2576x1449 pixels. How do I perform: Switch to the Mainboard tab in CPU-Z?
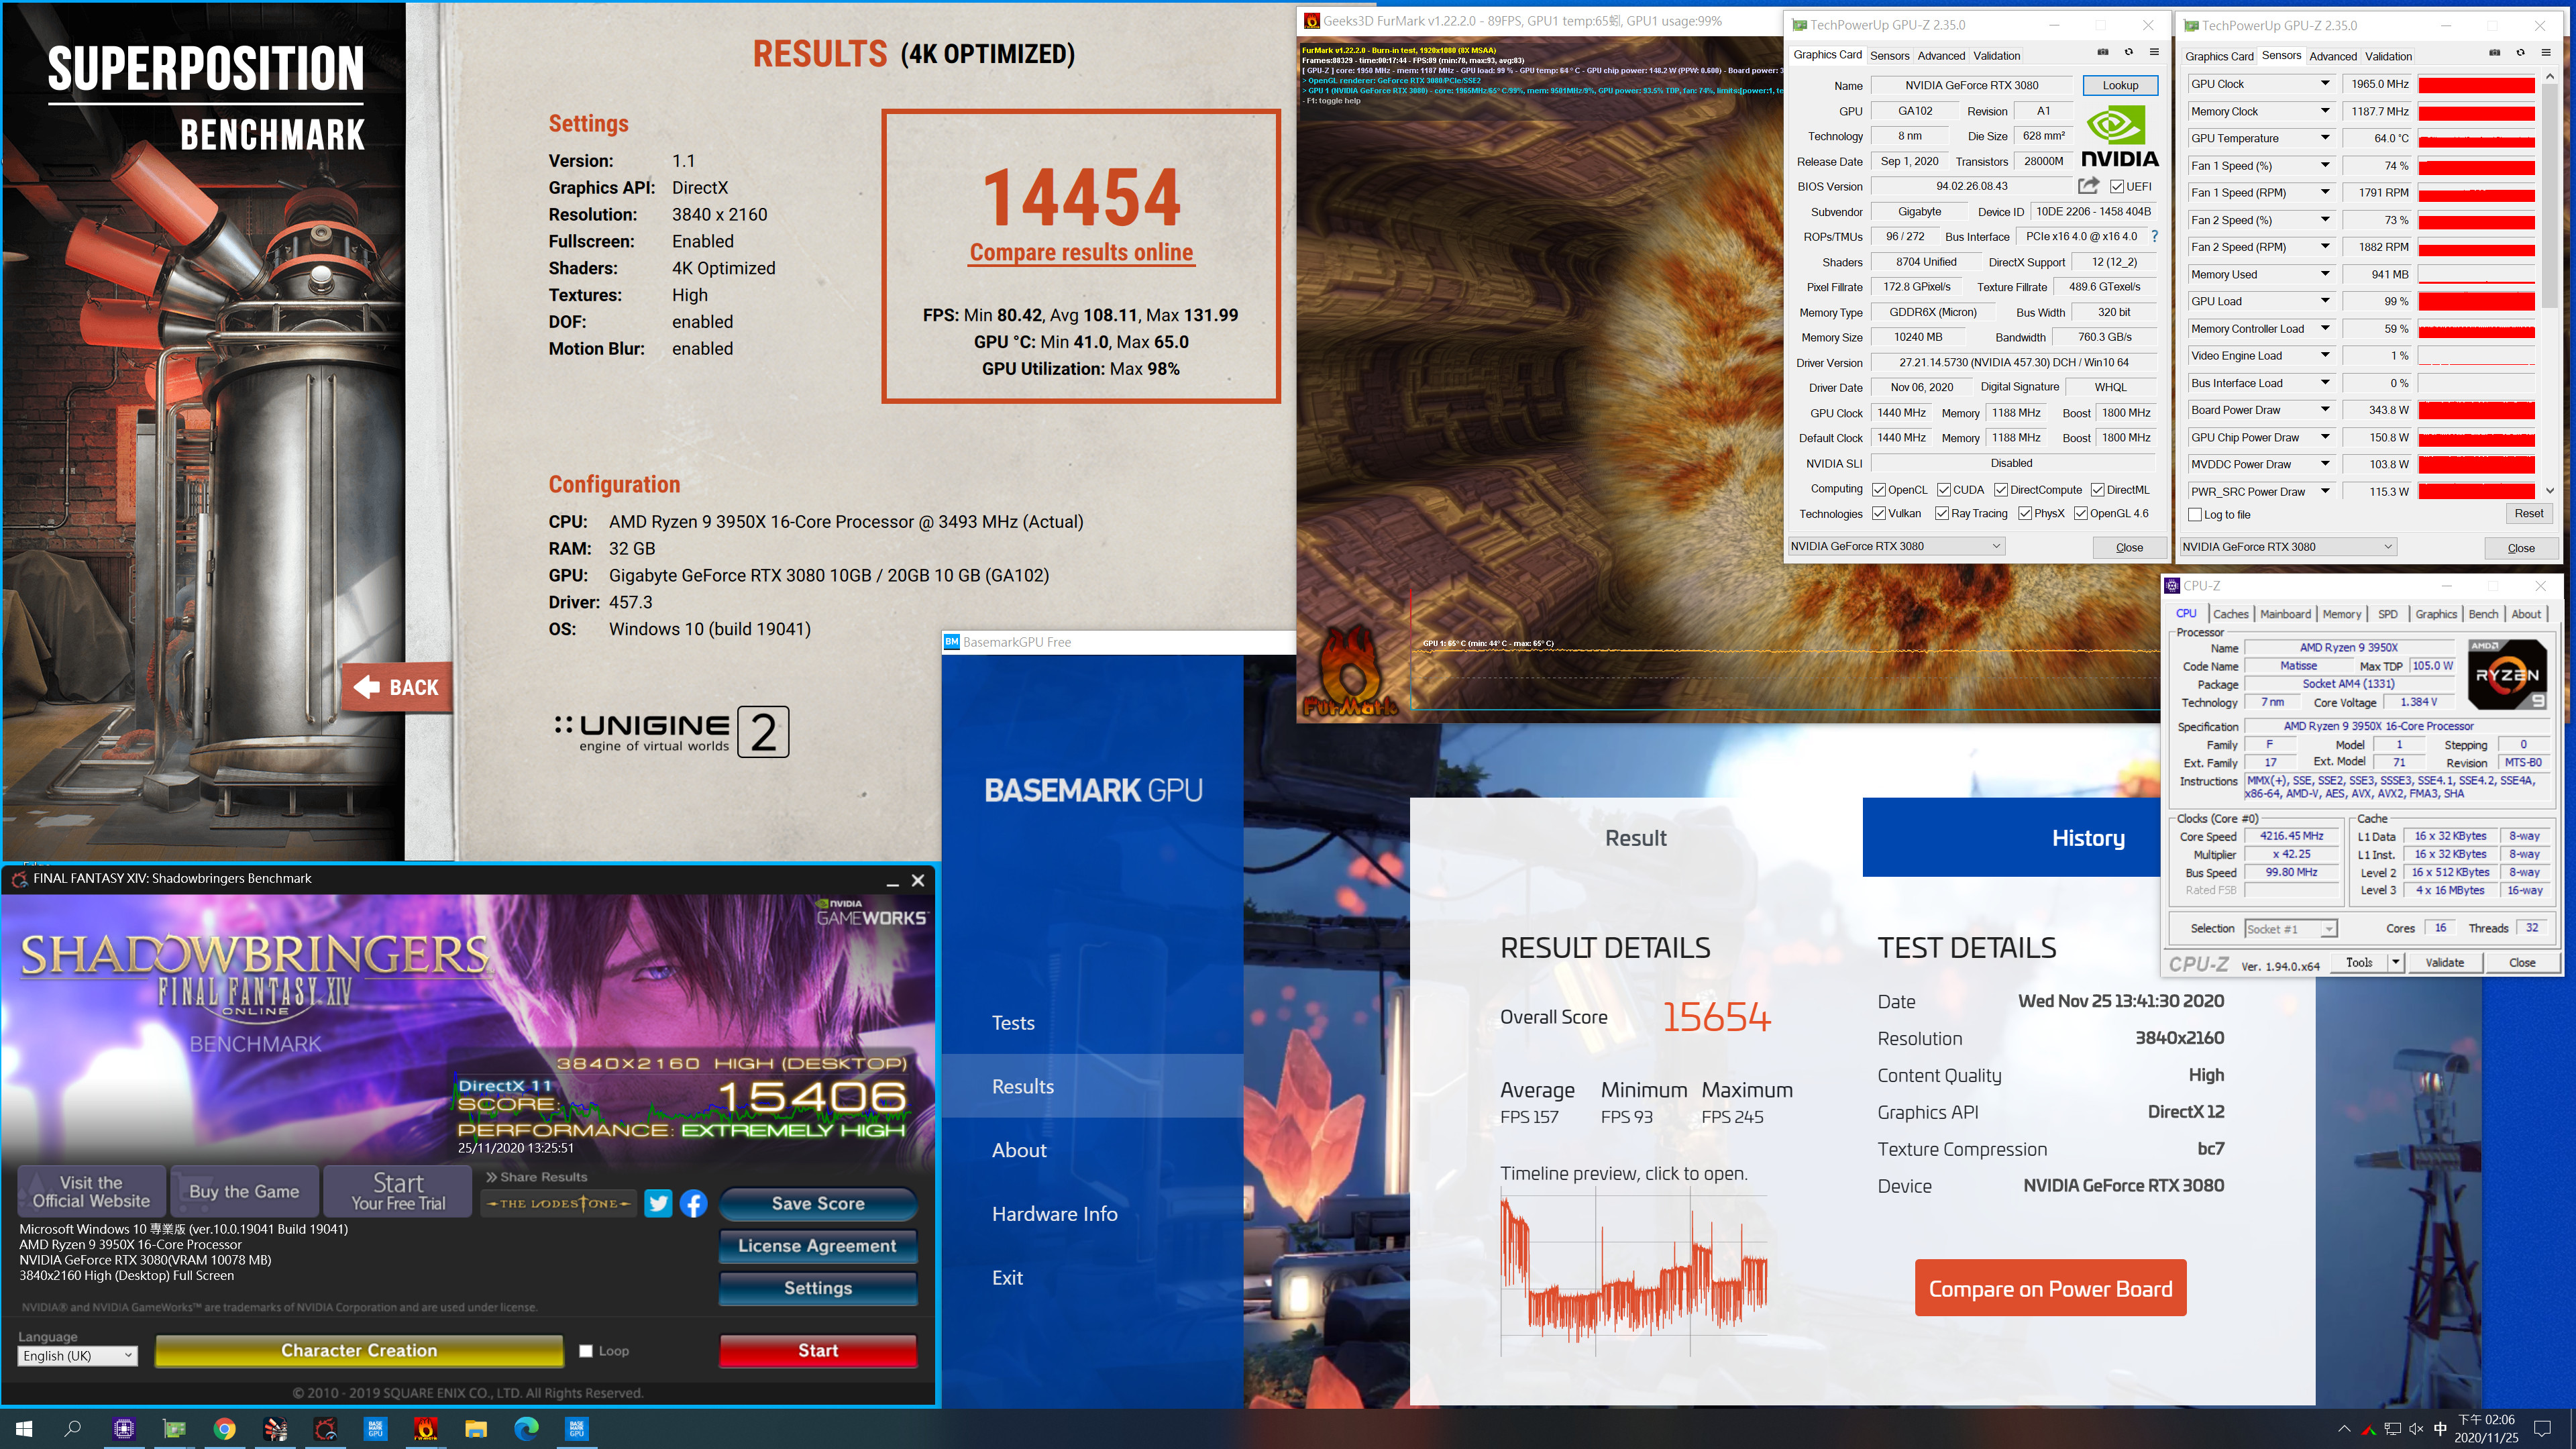pyautogui.click(x=2285, y=614)
